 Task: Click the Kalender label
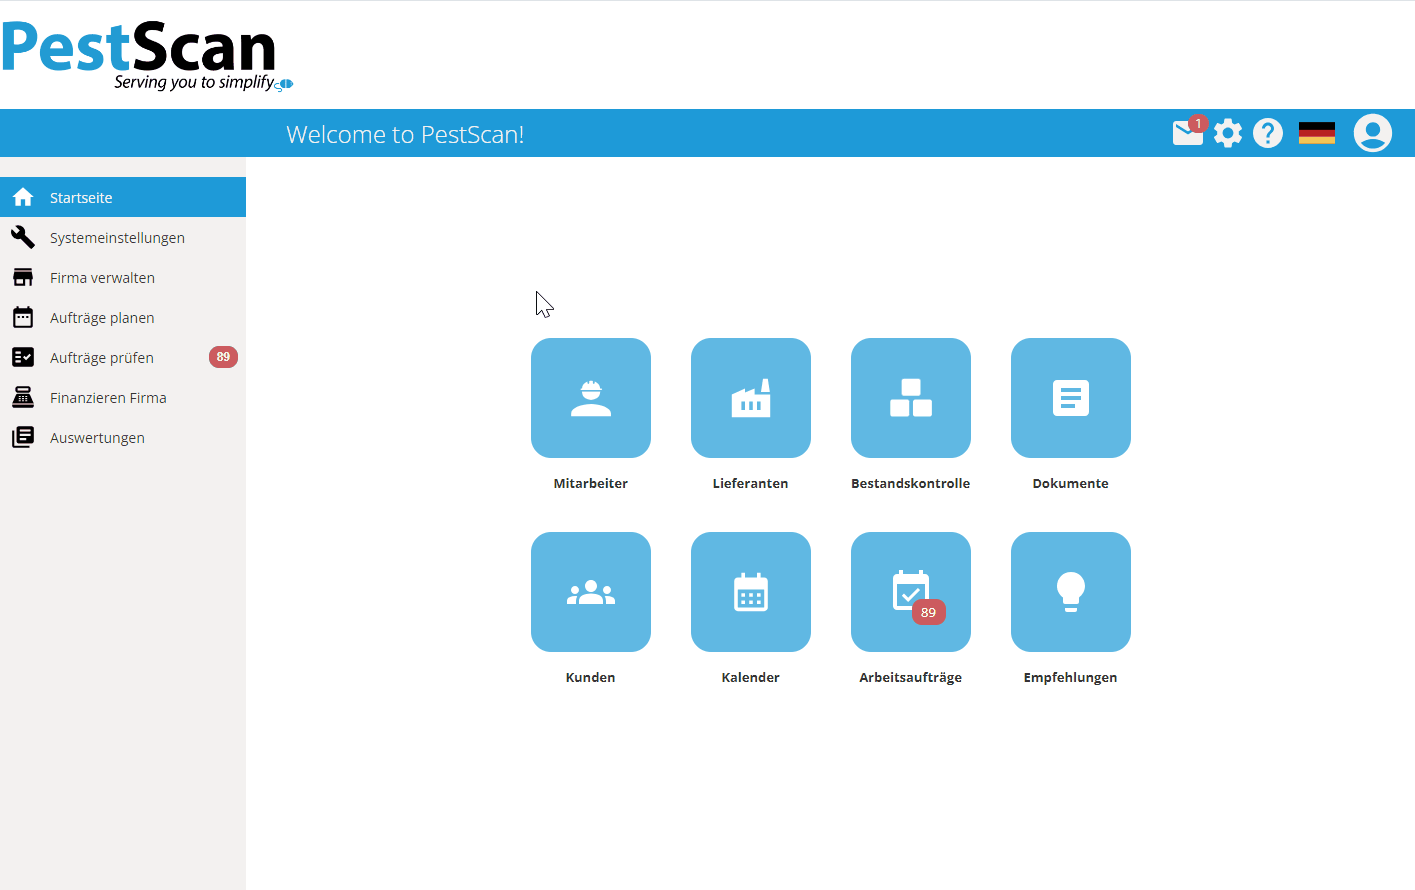pyautogui.click(x=751, y=677)
